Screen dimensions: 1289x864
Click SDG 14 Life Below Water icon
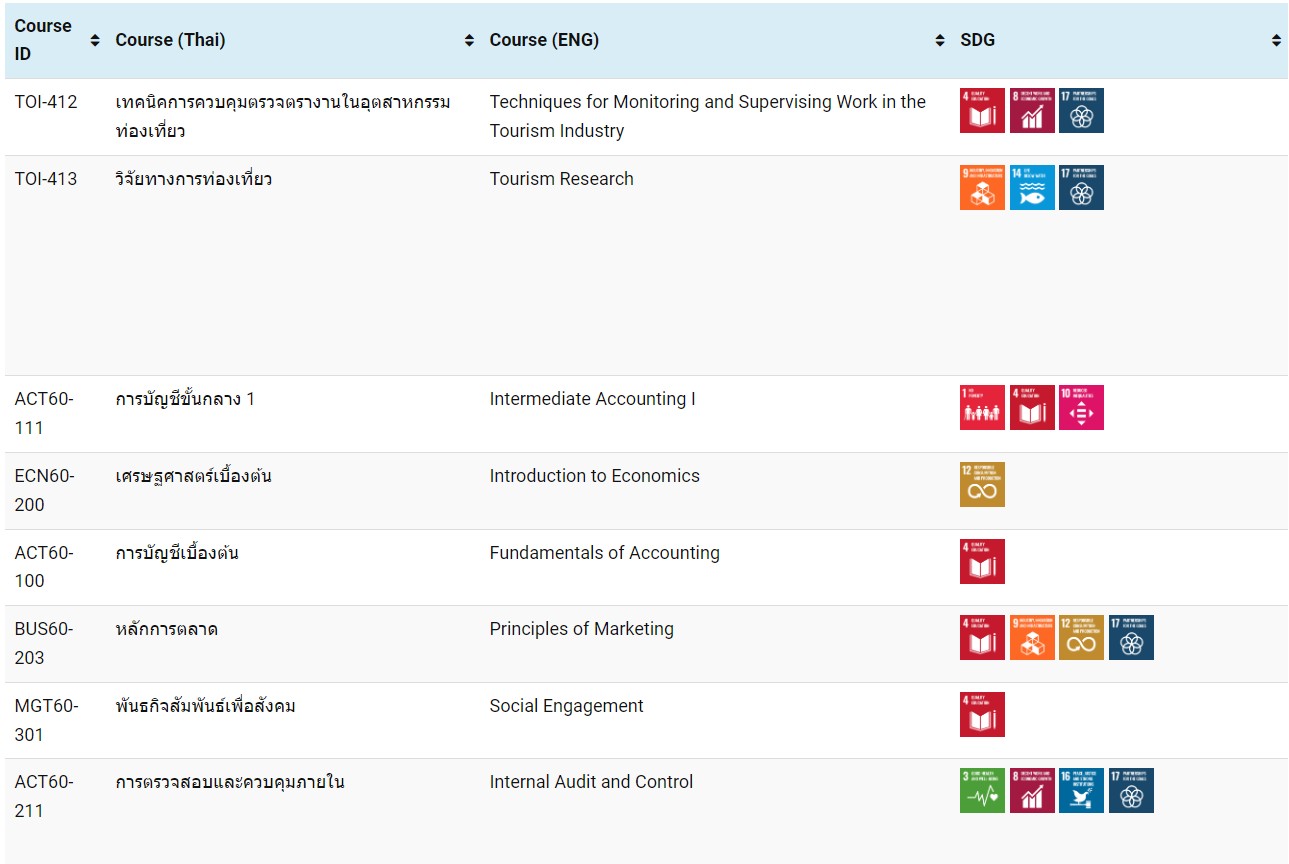click(x=1032, y=188)
